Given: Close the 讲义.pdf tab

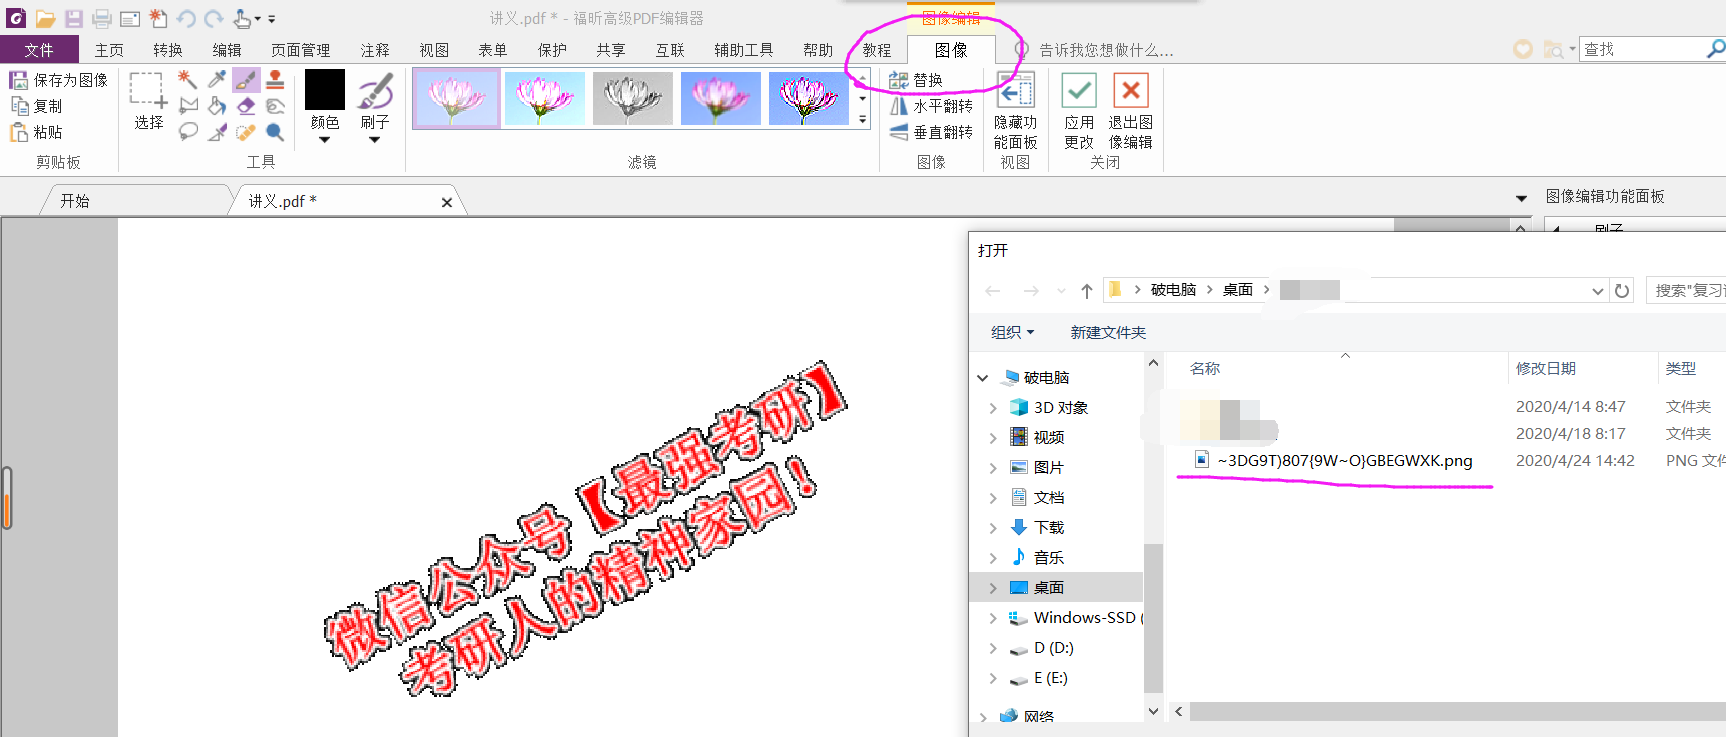Looking at the screenshot, I should point(447,202).
